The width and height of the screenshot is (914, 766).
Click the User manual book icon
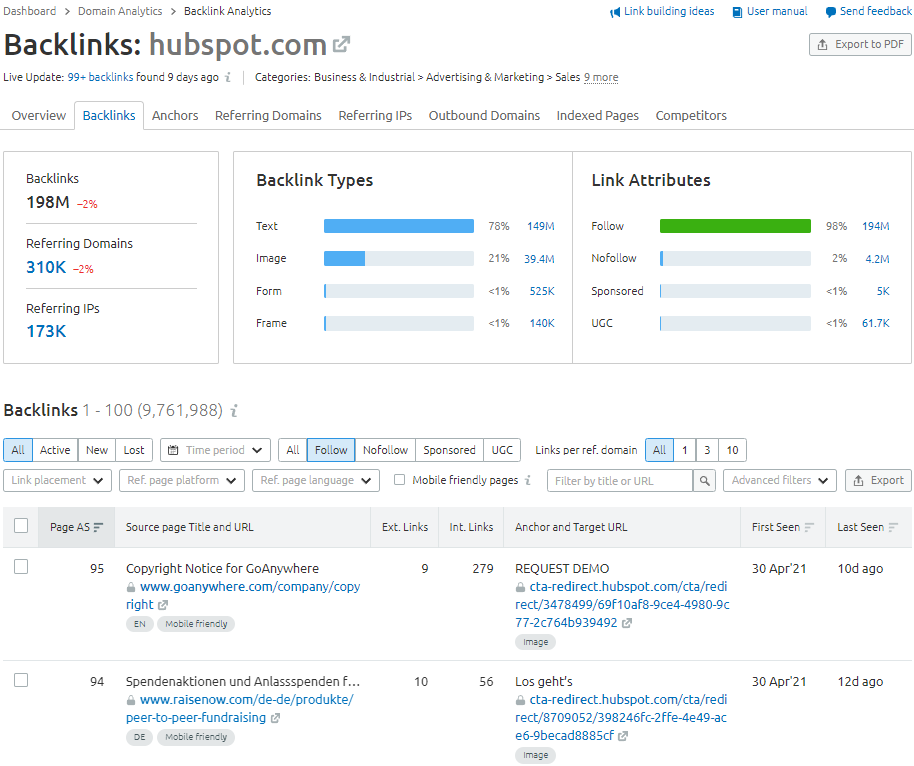click(x=737, y=12)
